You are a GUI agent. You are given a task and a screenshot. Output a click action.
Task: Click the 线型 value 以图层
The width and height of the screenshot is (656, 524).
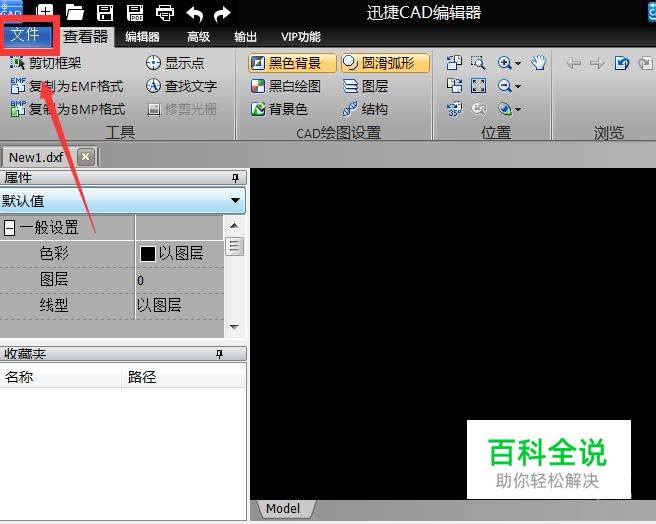coord(180,305)
